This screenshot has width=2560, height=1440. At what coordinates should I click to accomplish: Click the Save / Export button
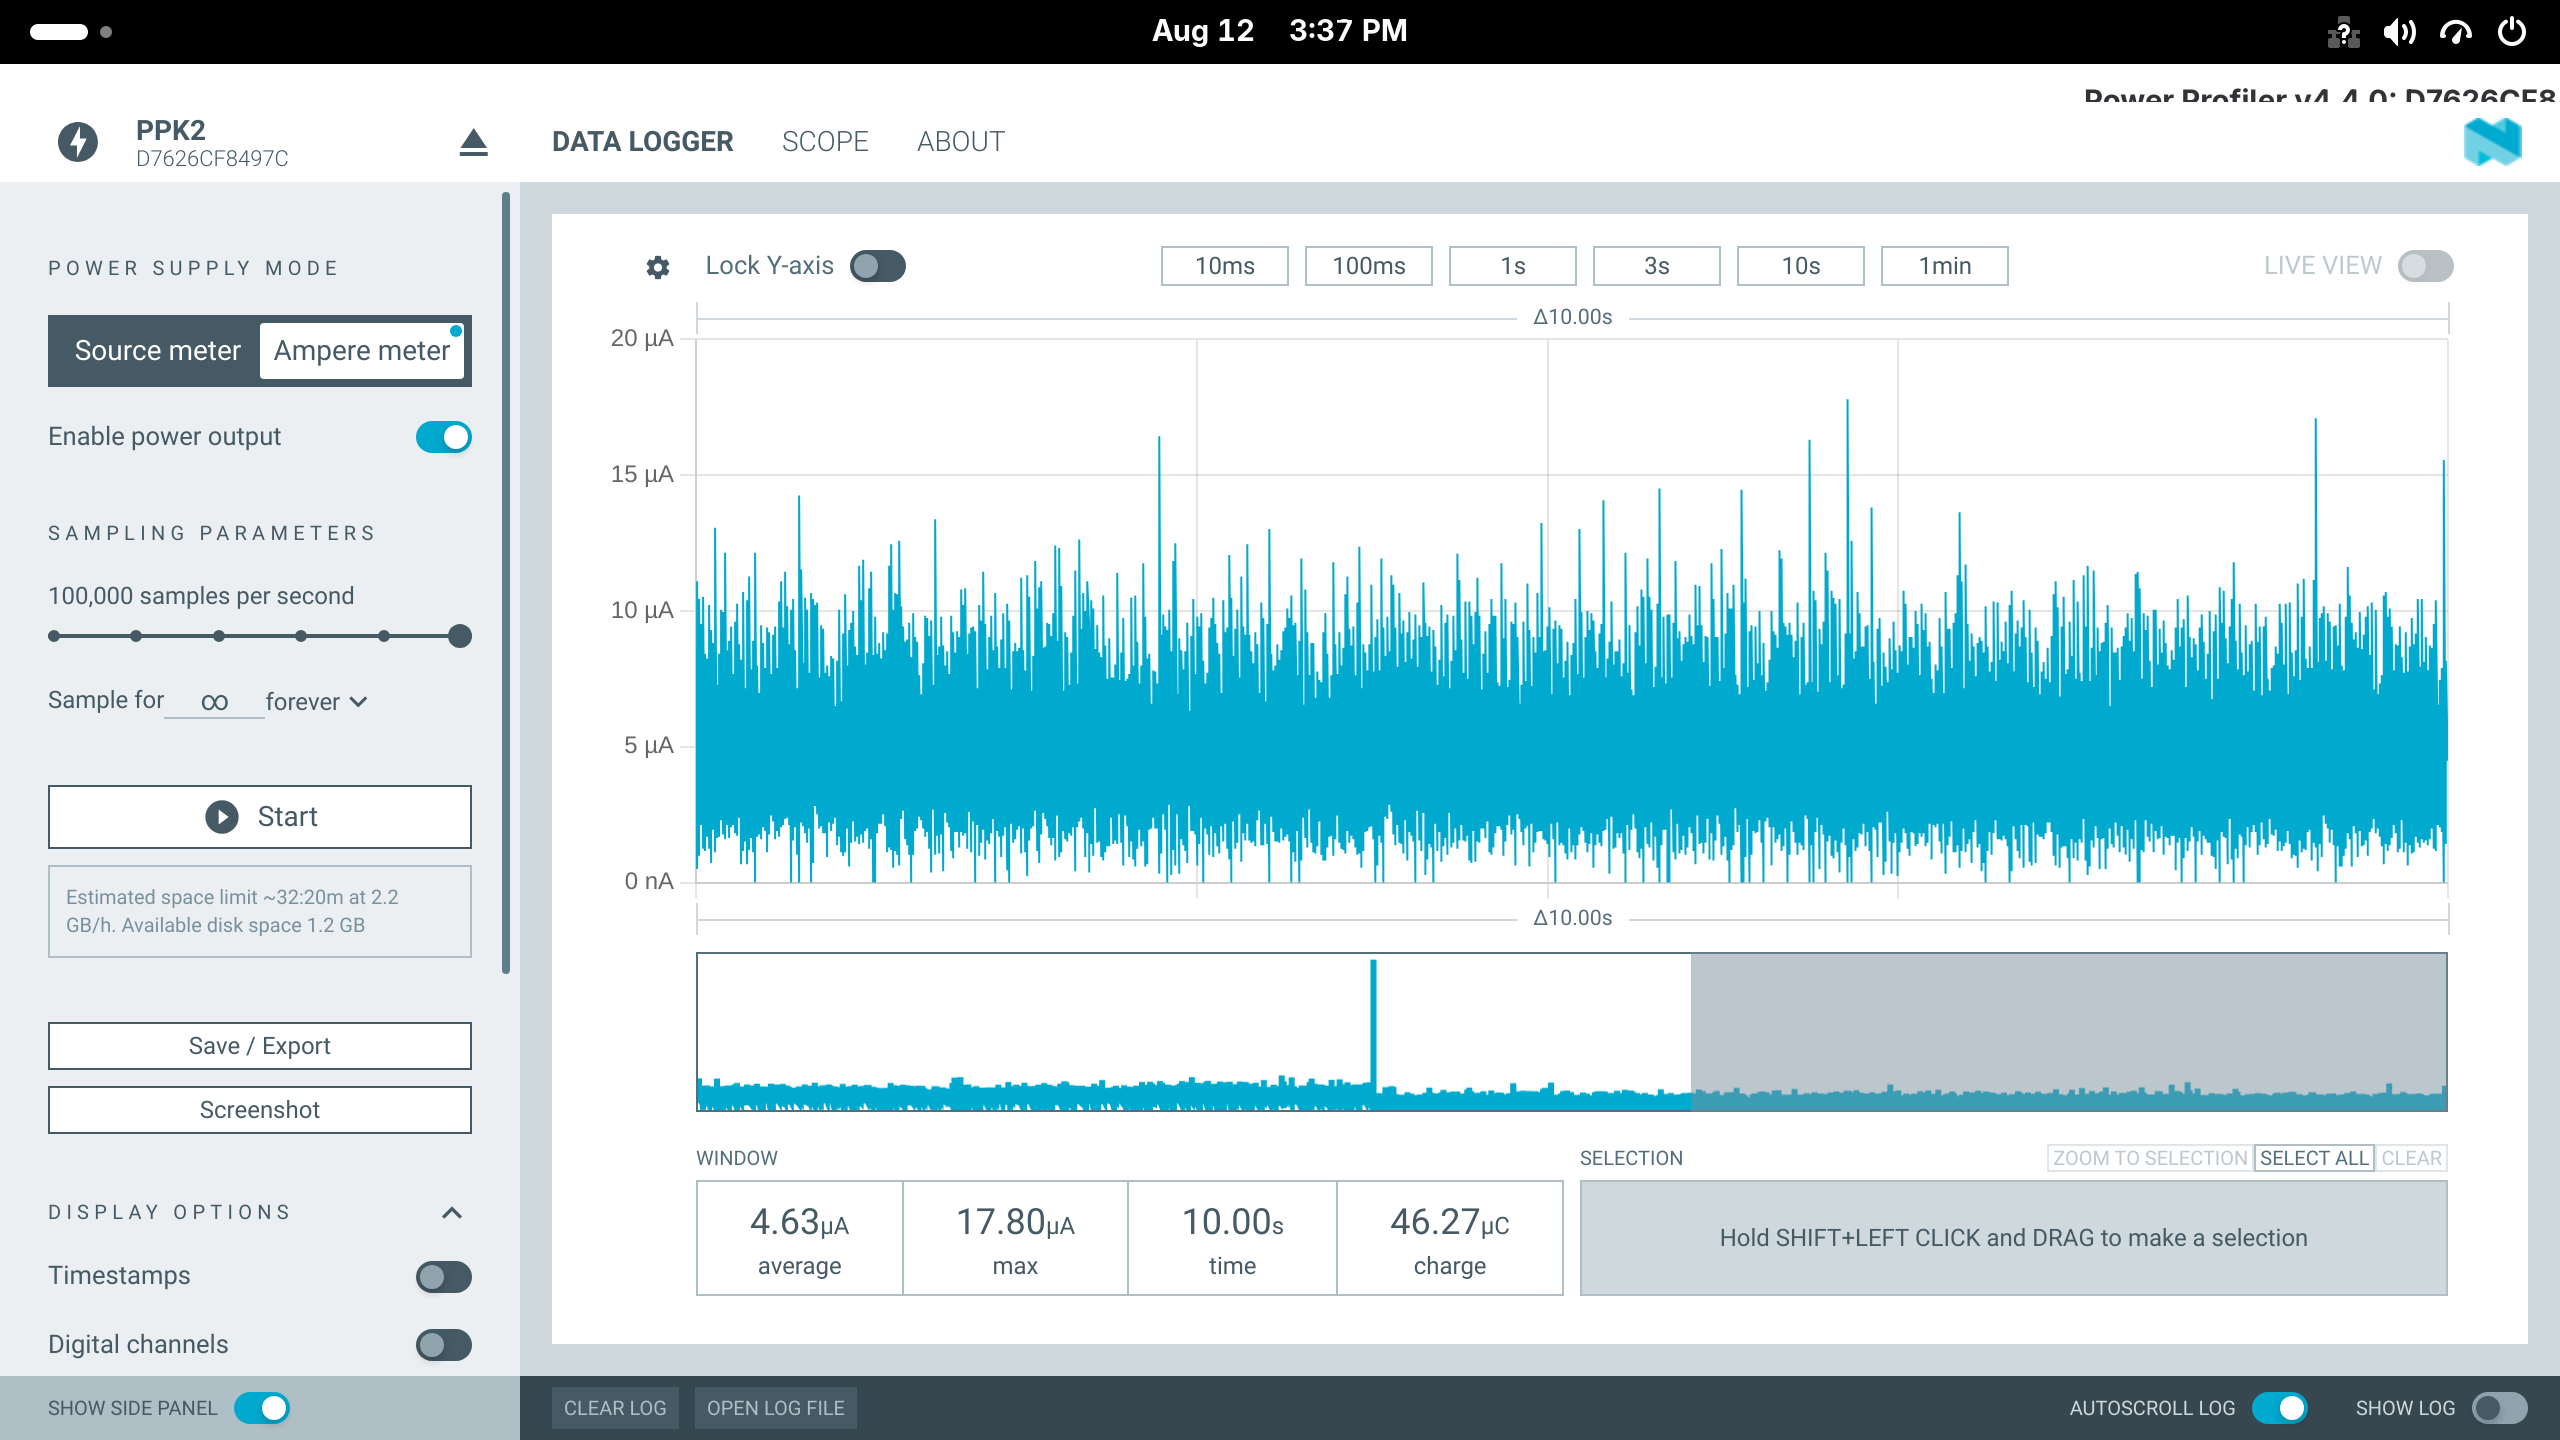tap(260, 1046)
